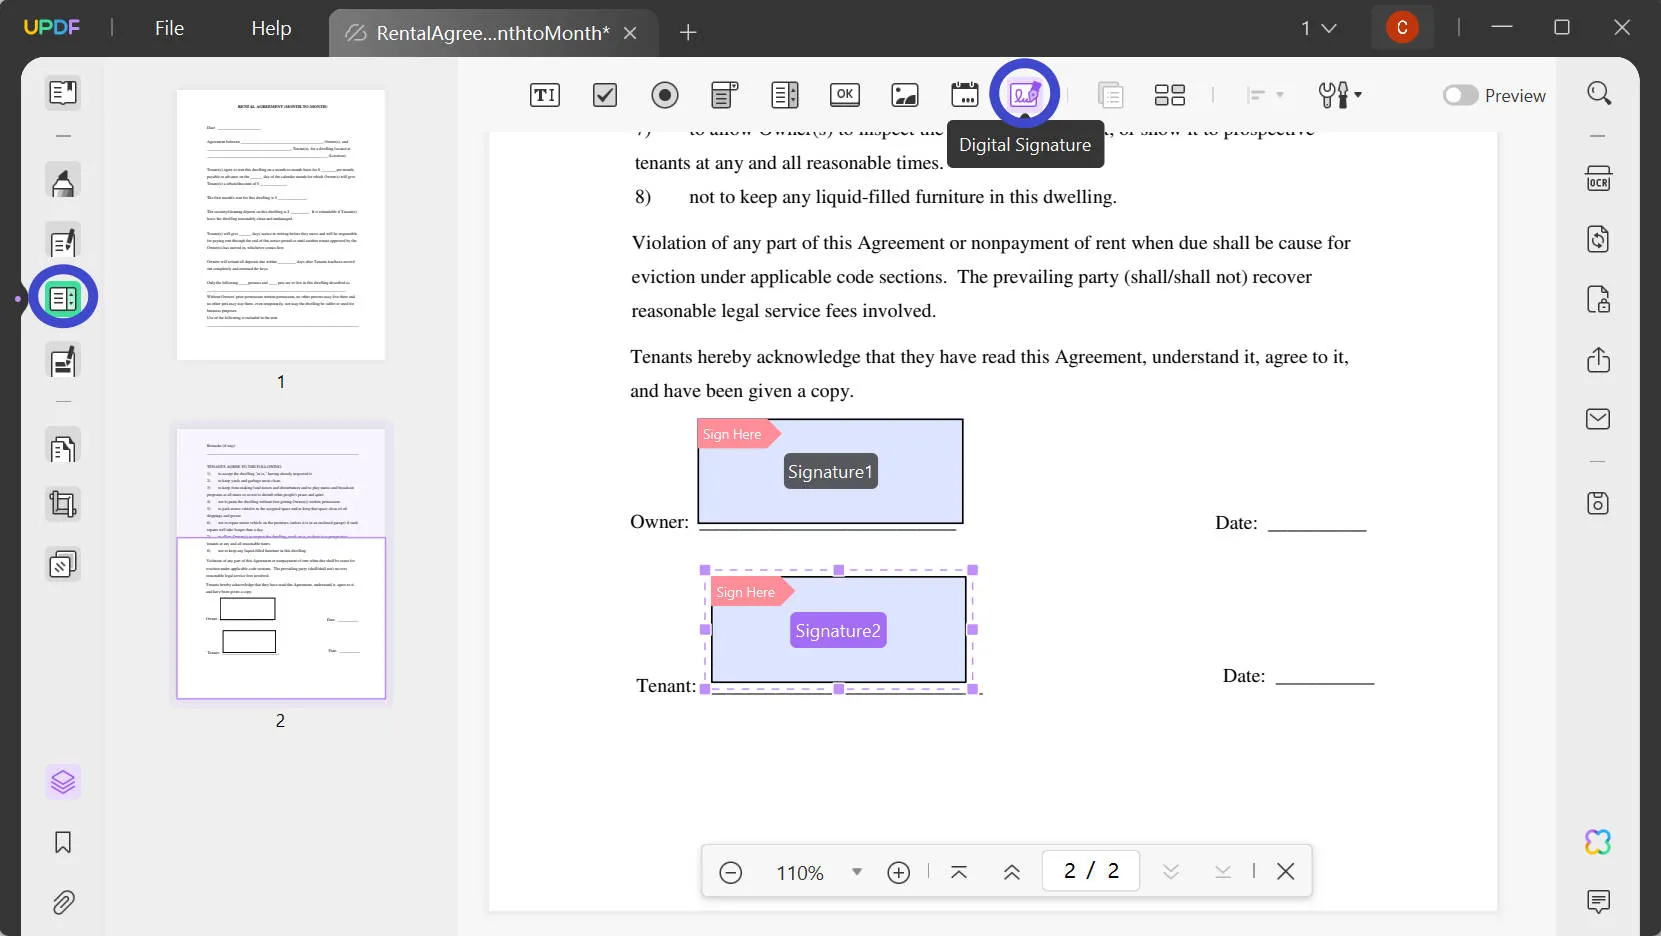The image size is (1661, 936).
Task: Click the OCR icon in right sidebar
Action: [x=1598, y=179]
